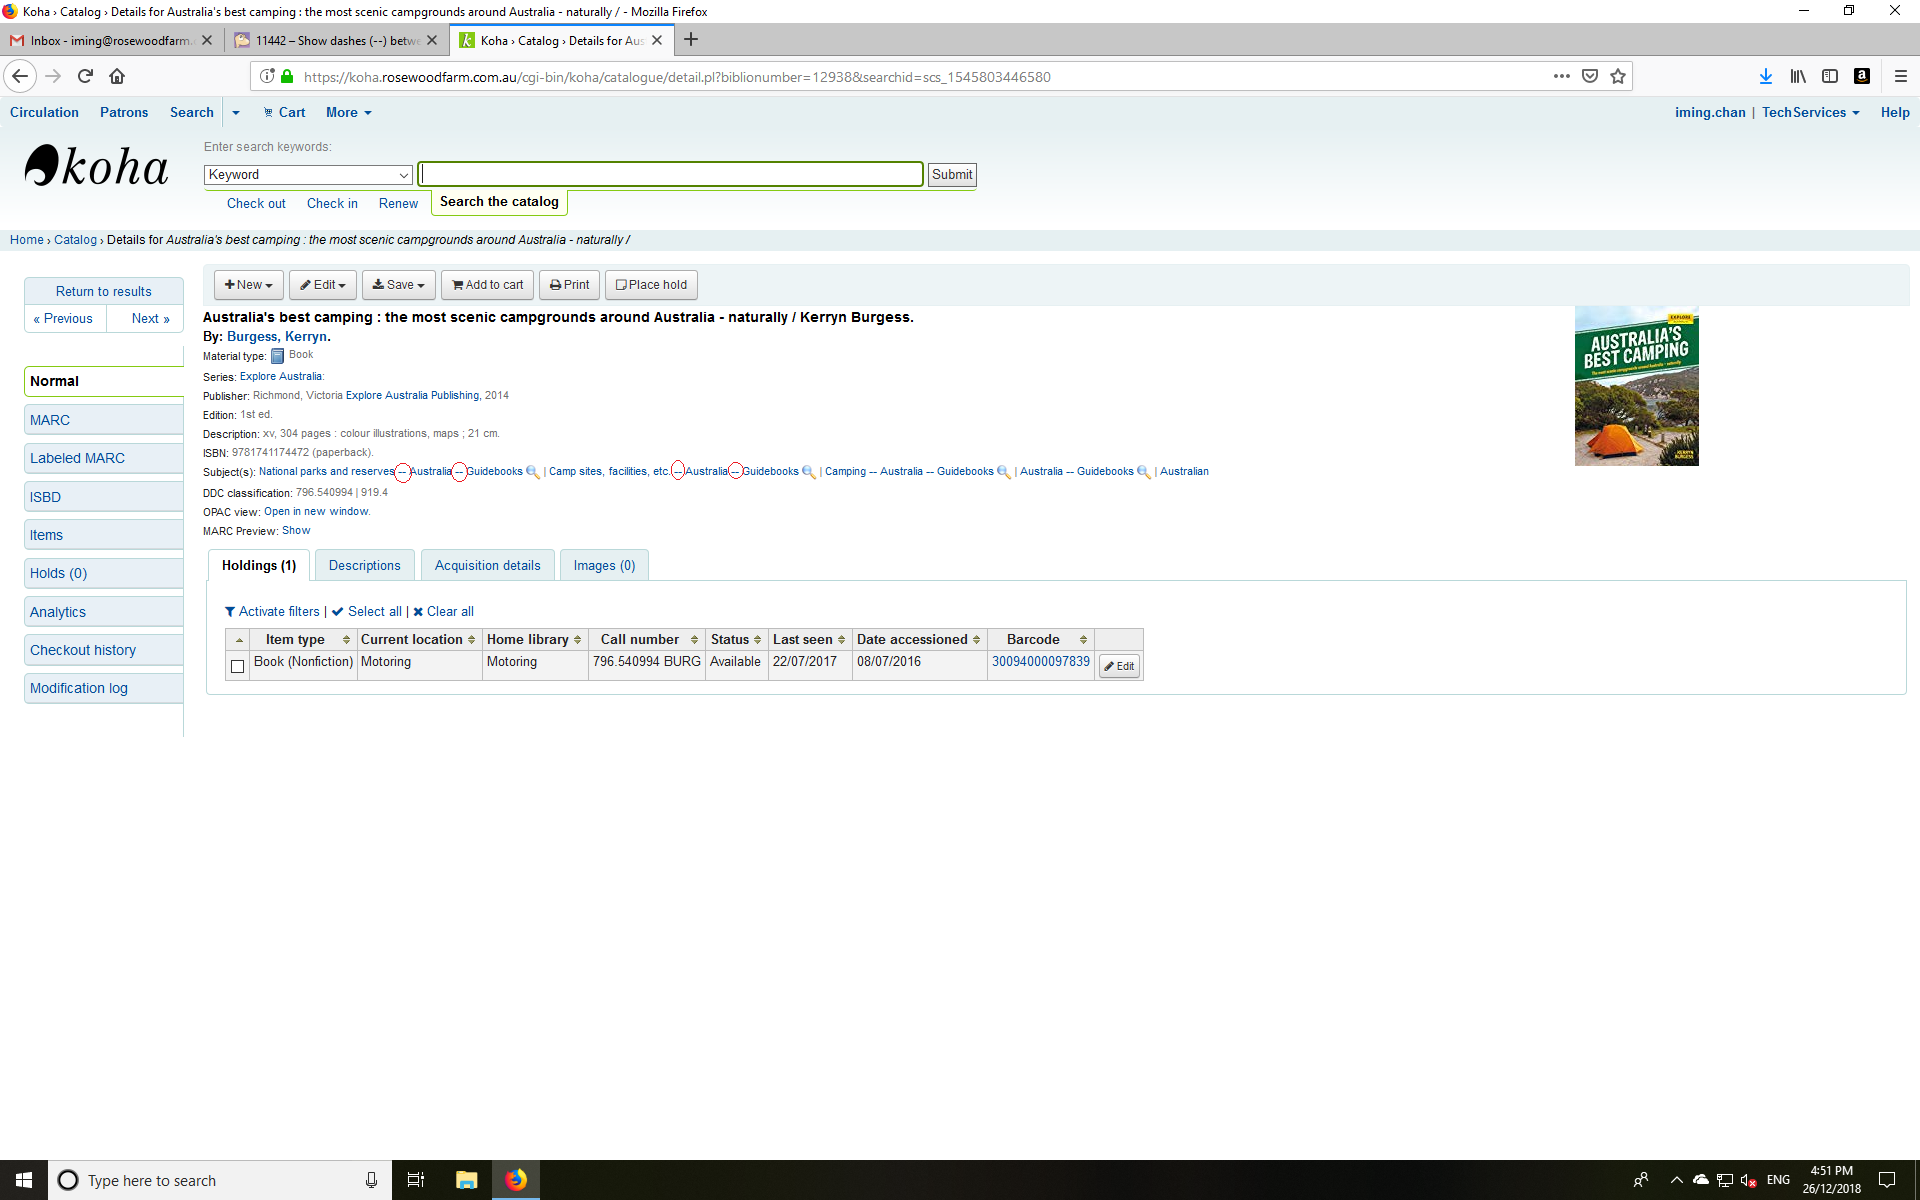The width and height of the screenshot is (1920, 1200).
Task: Click the Firefox home icon
Action: 117,76
